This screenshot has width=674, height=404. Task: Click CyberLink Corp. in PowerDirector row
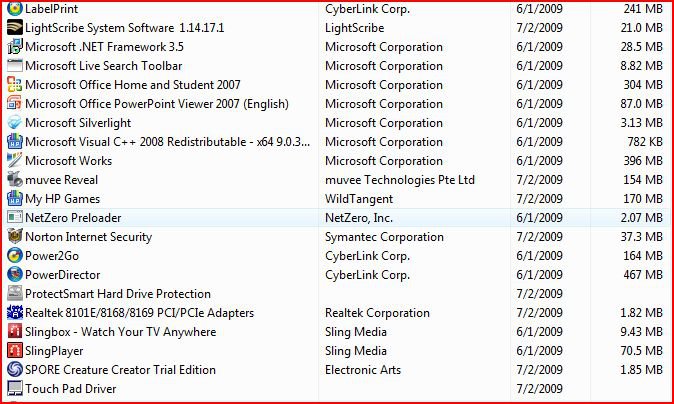point(368,275)
